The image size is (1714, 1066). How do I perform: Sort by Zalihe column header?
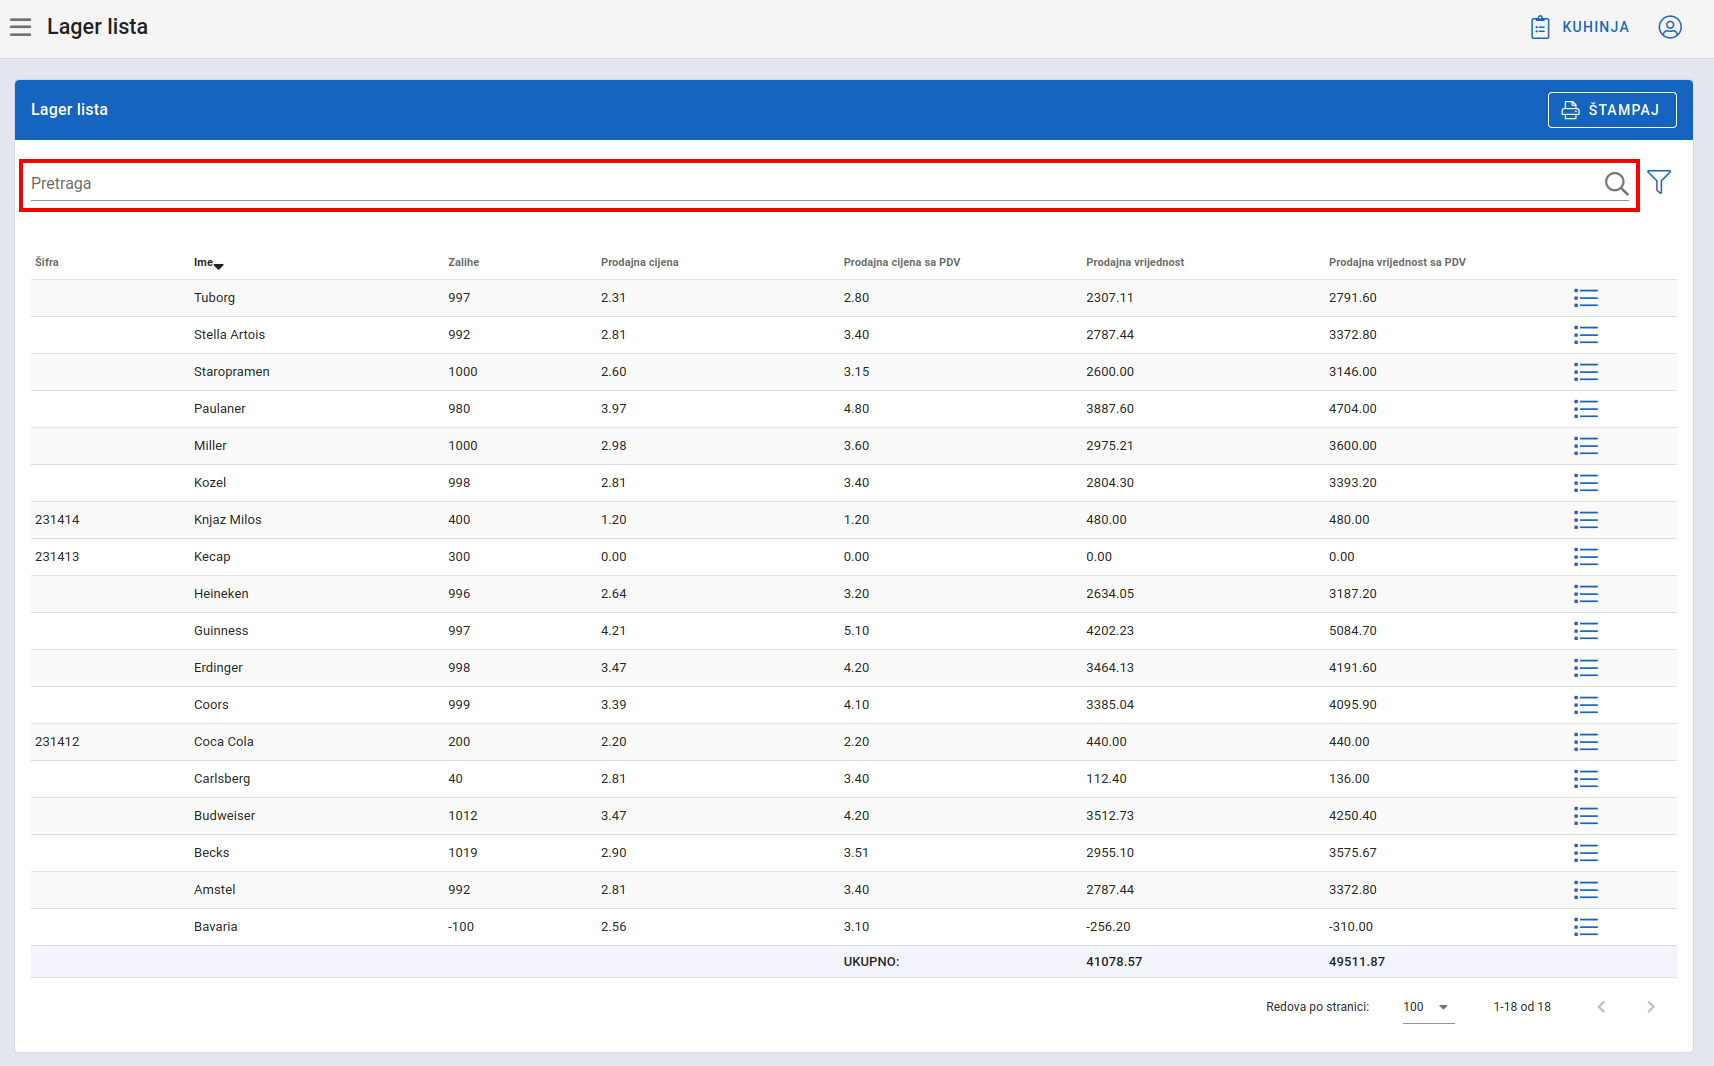tap(464, 263)
